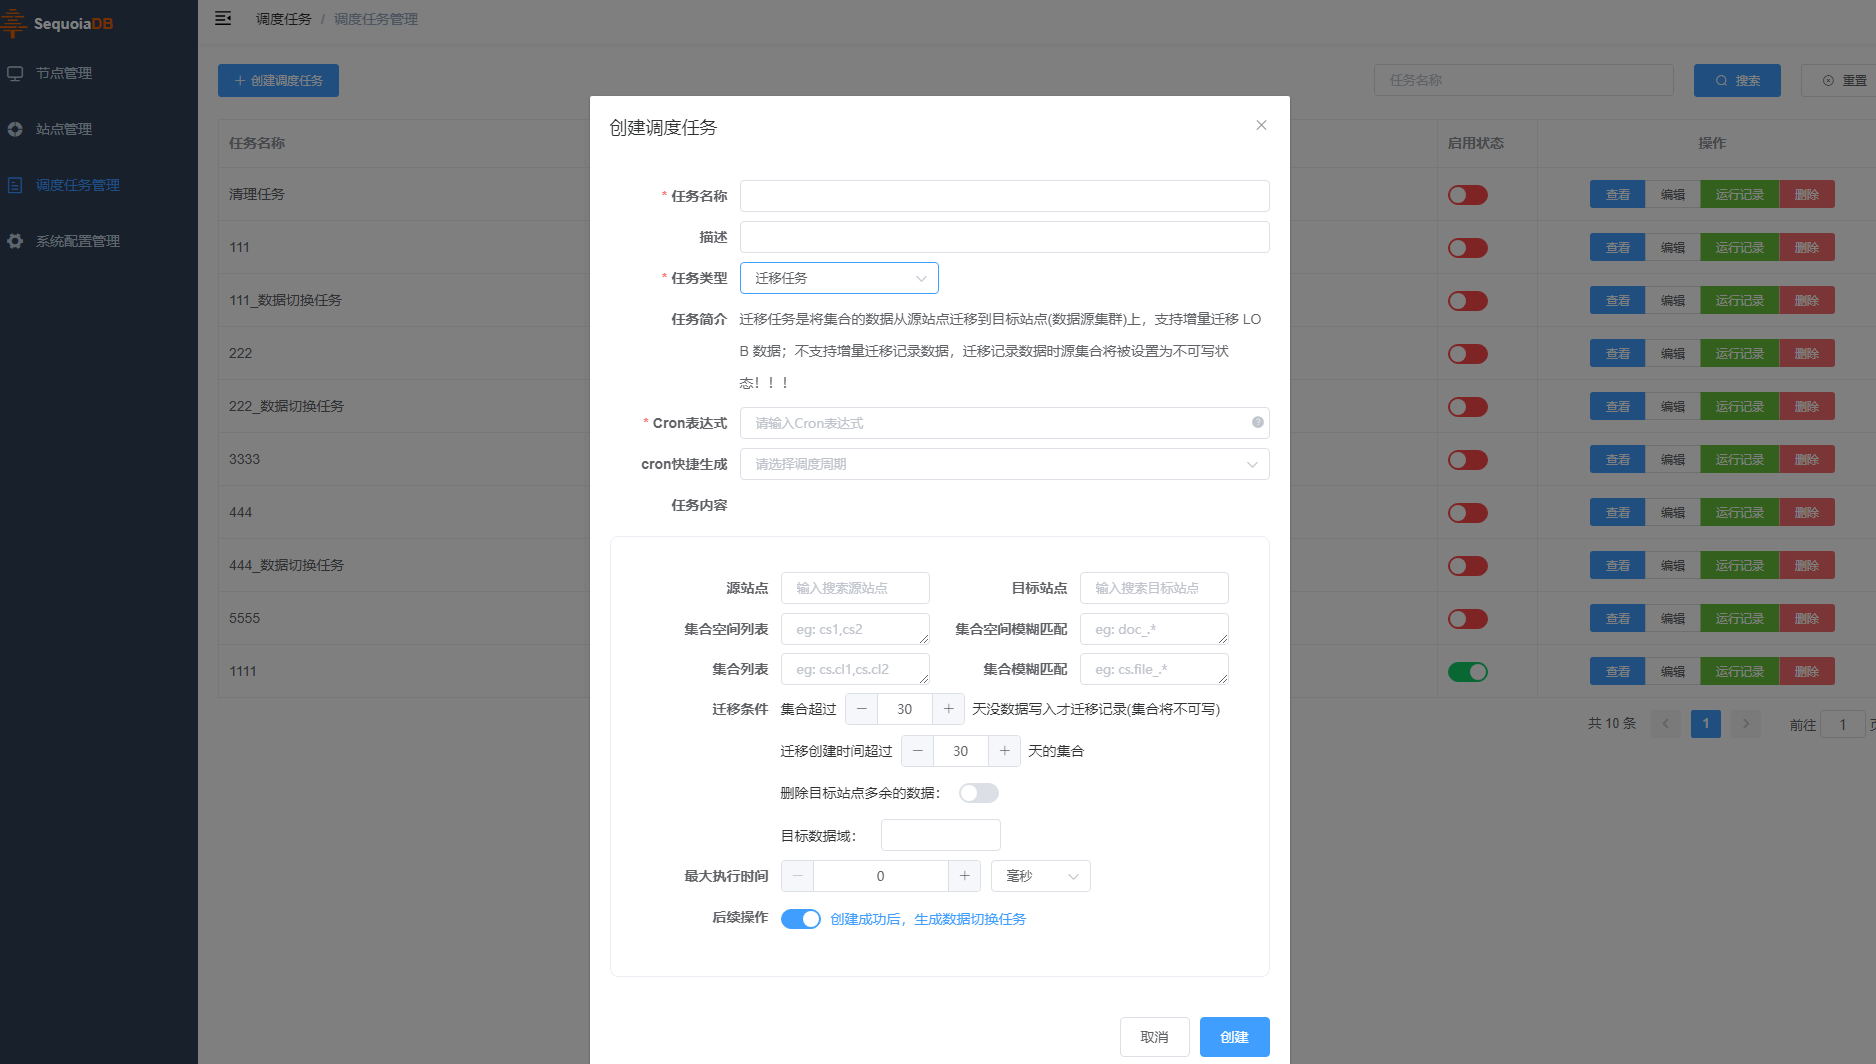Image resolution: width=1876 pixels, height=1064 pixels.
Task: Toggle delete extra target site data switch
Action: (979, 793)
